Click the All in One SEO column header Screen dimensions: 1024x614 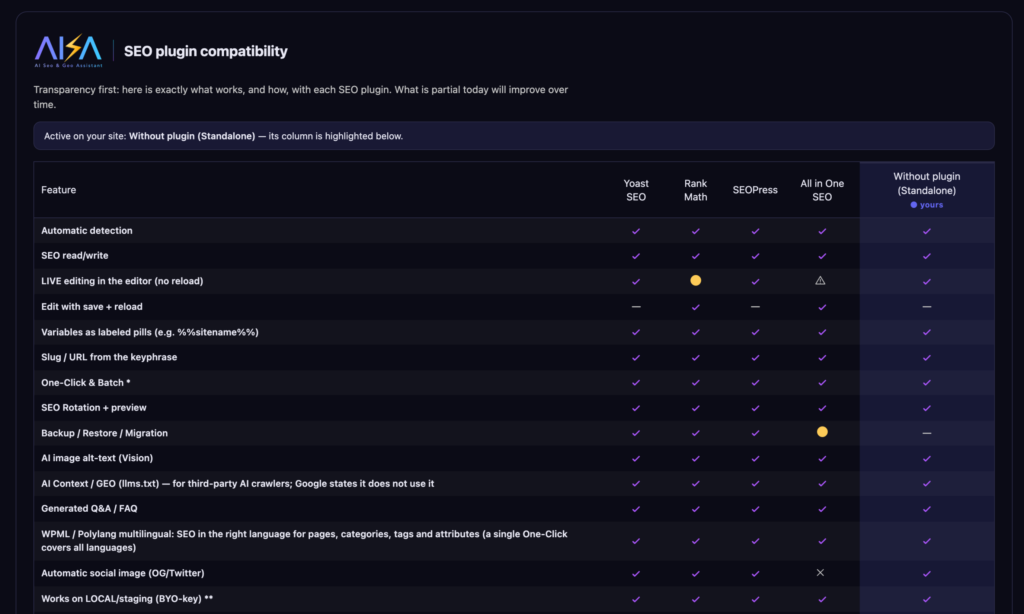(x=822, y=190)
